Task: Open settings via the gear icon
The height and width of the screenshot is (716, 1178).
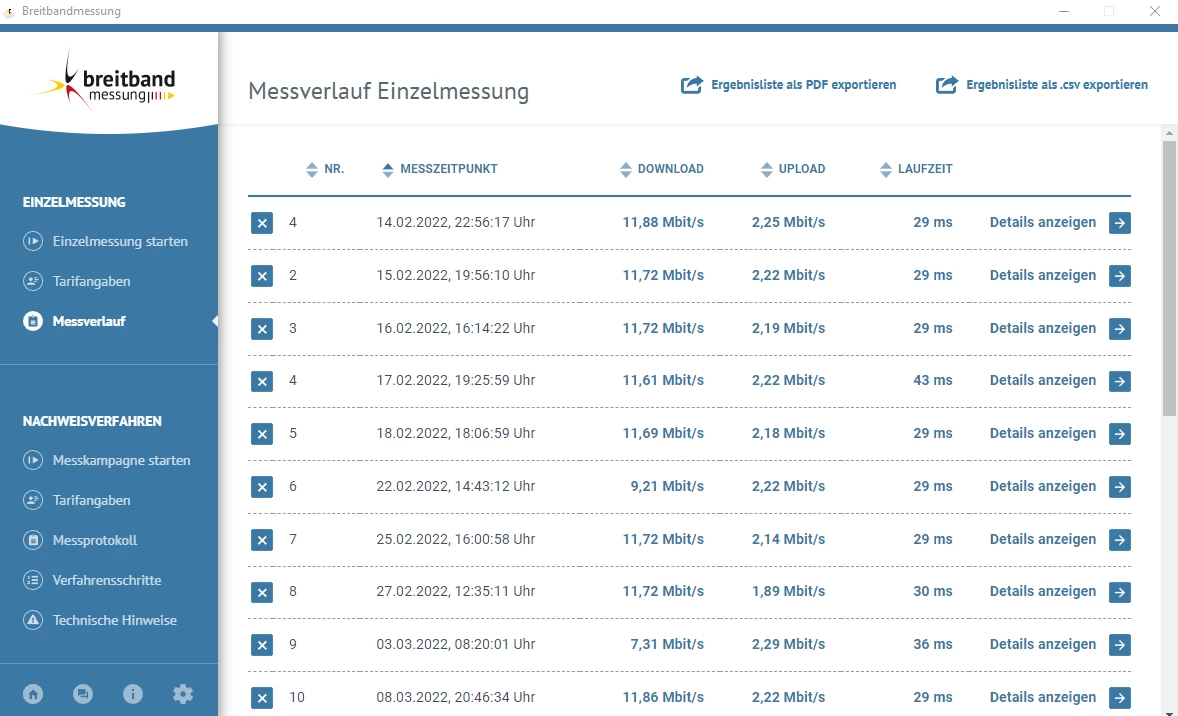Action: click(x=183, y=694)
